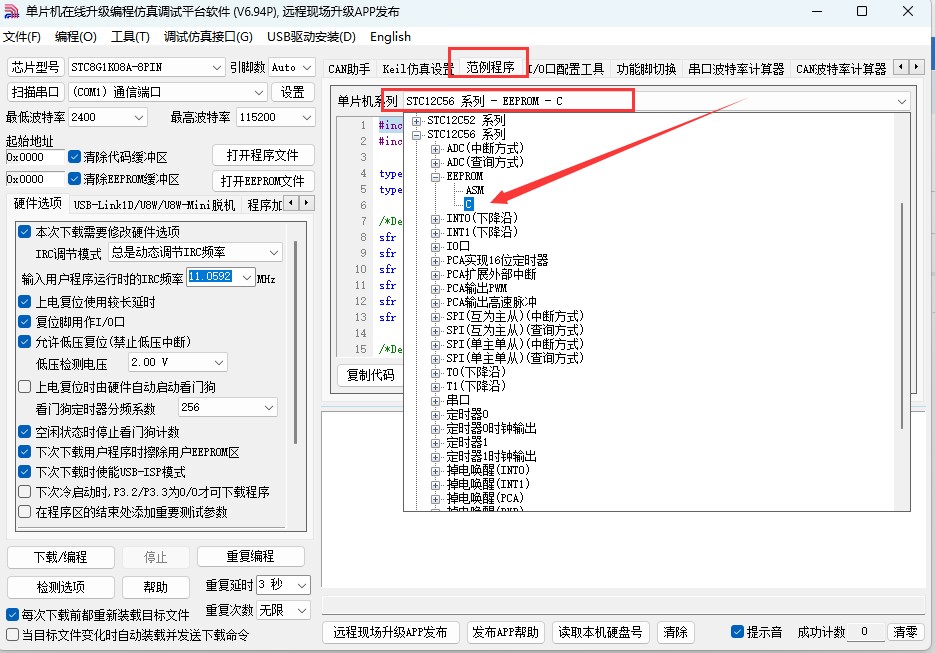The image size is (935, 653).
Task: Expand 串口 tree node
Action: click(x=435, y=401)
